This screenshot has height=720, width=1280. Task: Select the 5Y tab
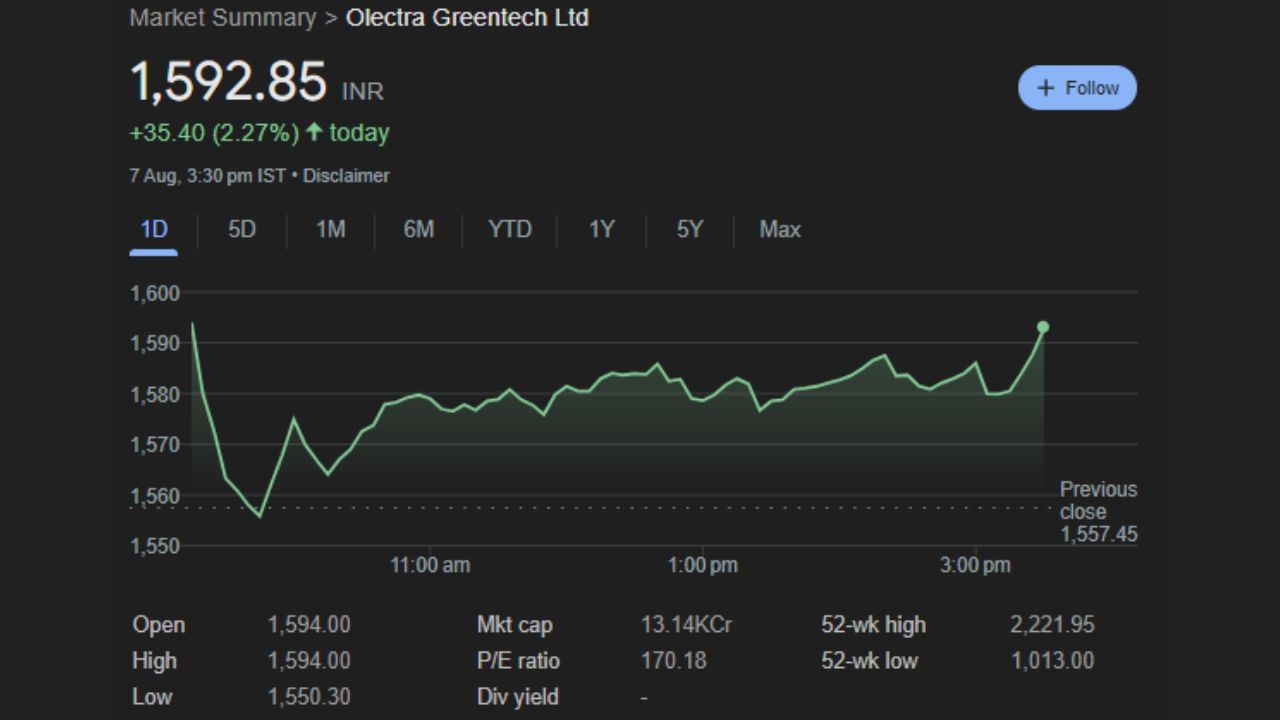689,230
